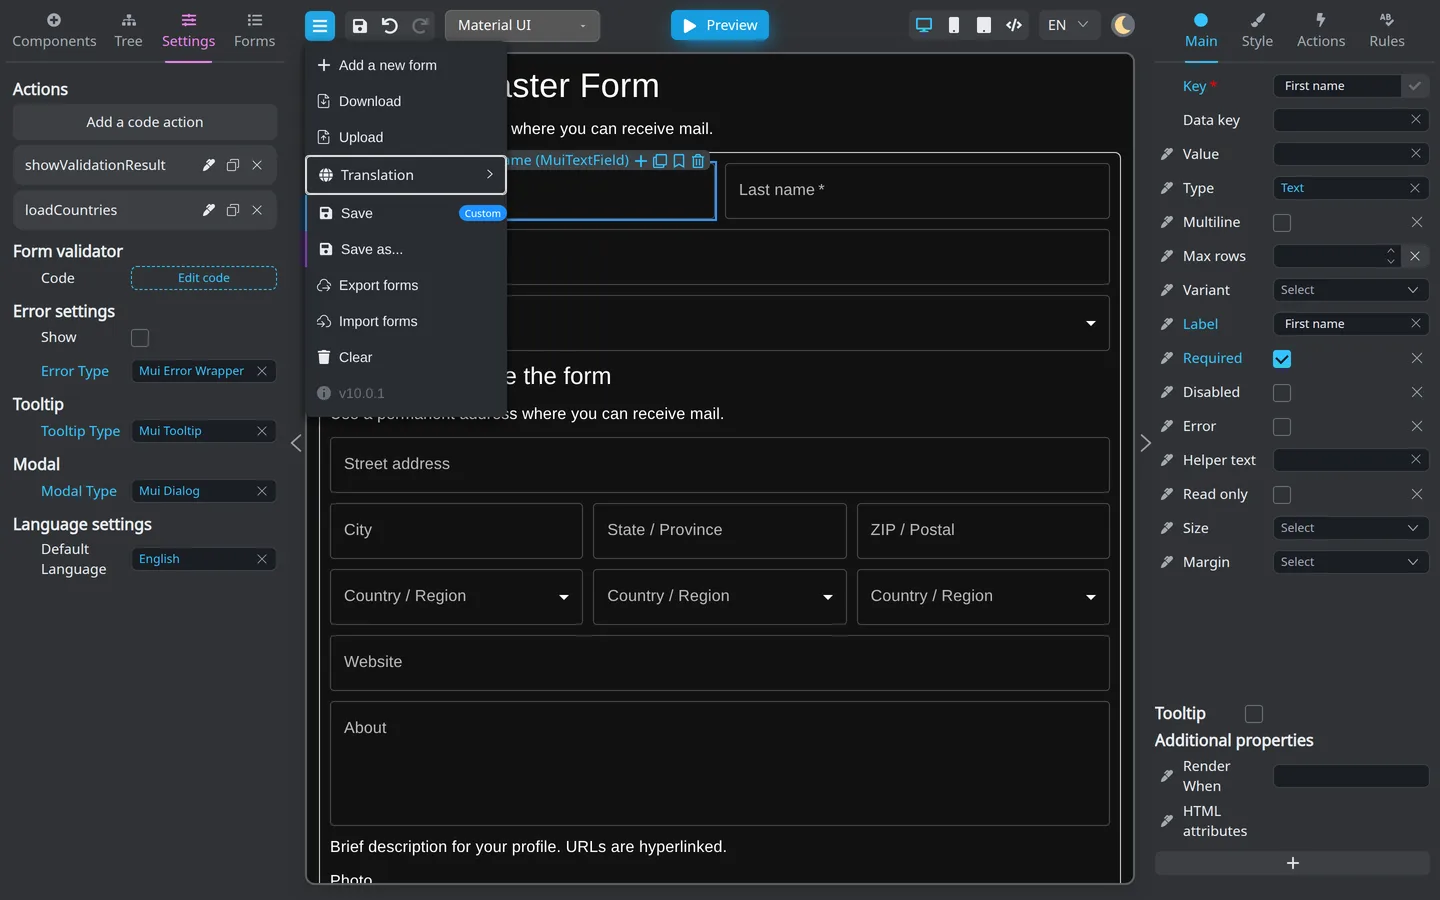Open the JSON code view
Screen dimensions: 1440x900
pyautogui.click(x=1014, y=25)
